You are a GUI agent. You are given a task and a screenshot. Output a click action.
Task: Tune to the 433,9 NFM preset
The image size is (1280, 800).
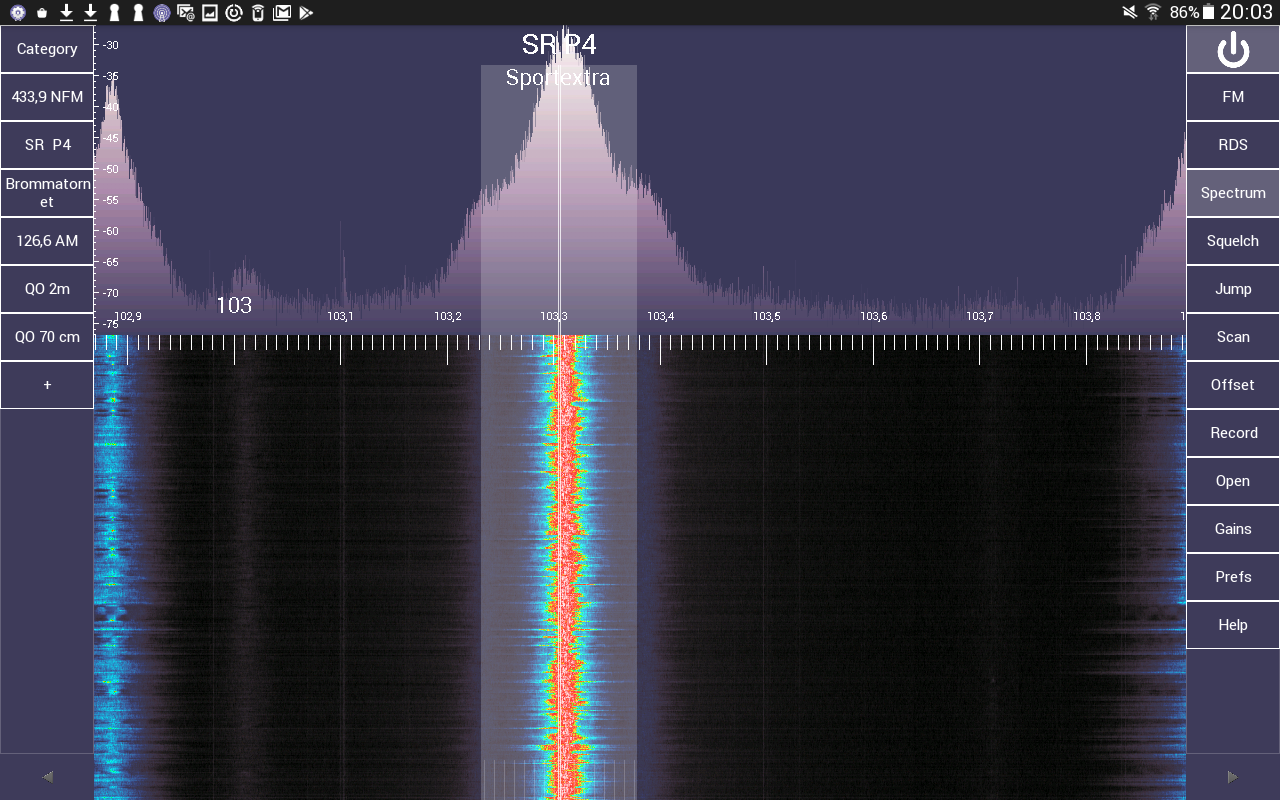click(x=47, y=97)
